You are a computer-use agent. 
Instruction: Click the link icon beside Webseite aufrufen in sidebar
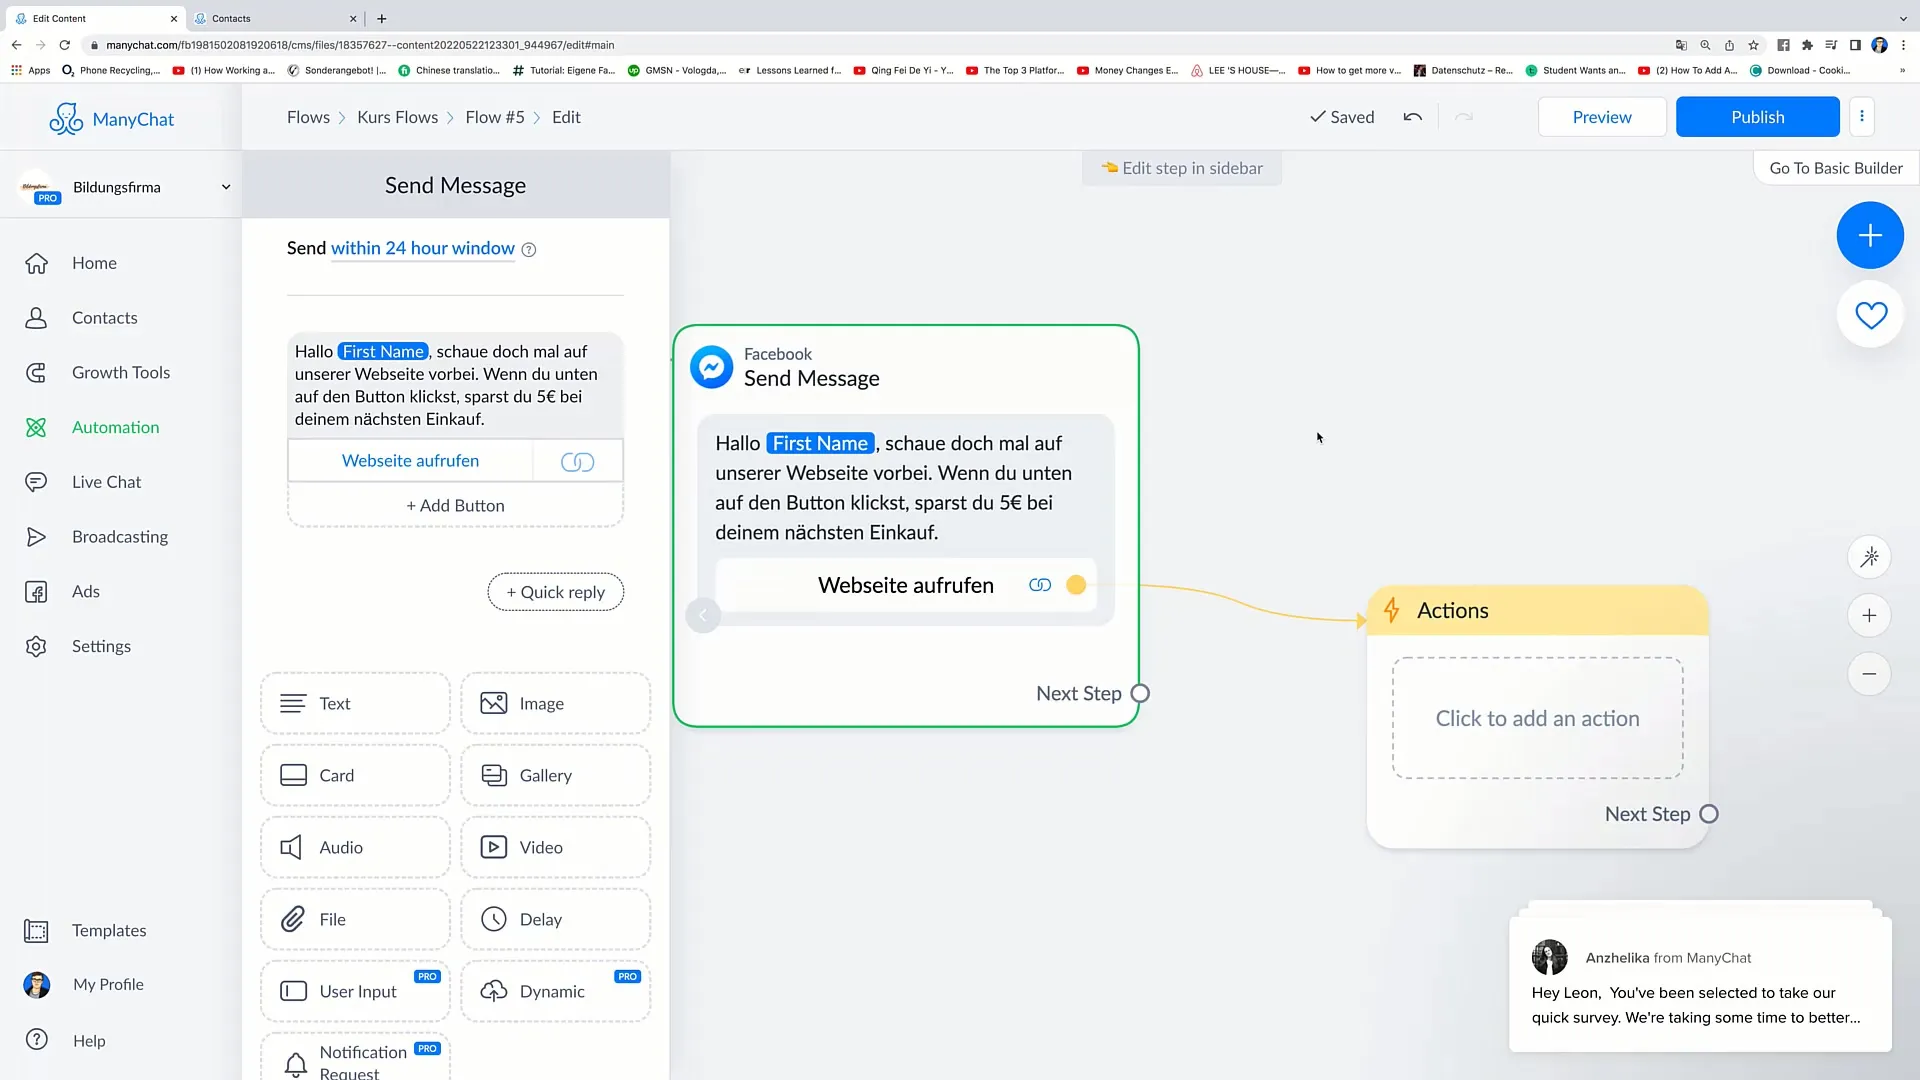pos(577,462)
